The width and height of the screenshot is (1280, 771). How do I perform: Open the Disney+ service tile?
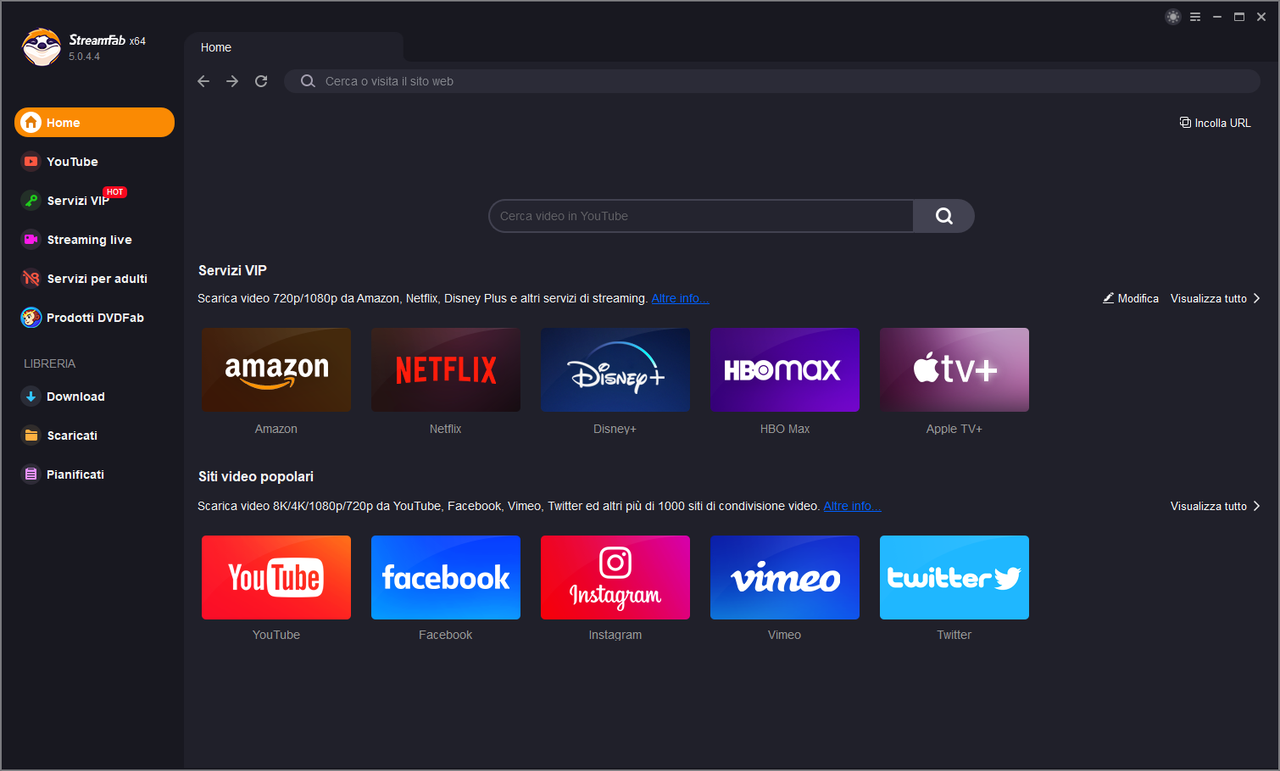click(615, 370)
